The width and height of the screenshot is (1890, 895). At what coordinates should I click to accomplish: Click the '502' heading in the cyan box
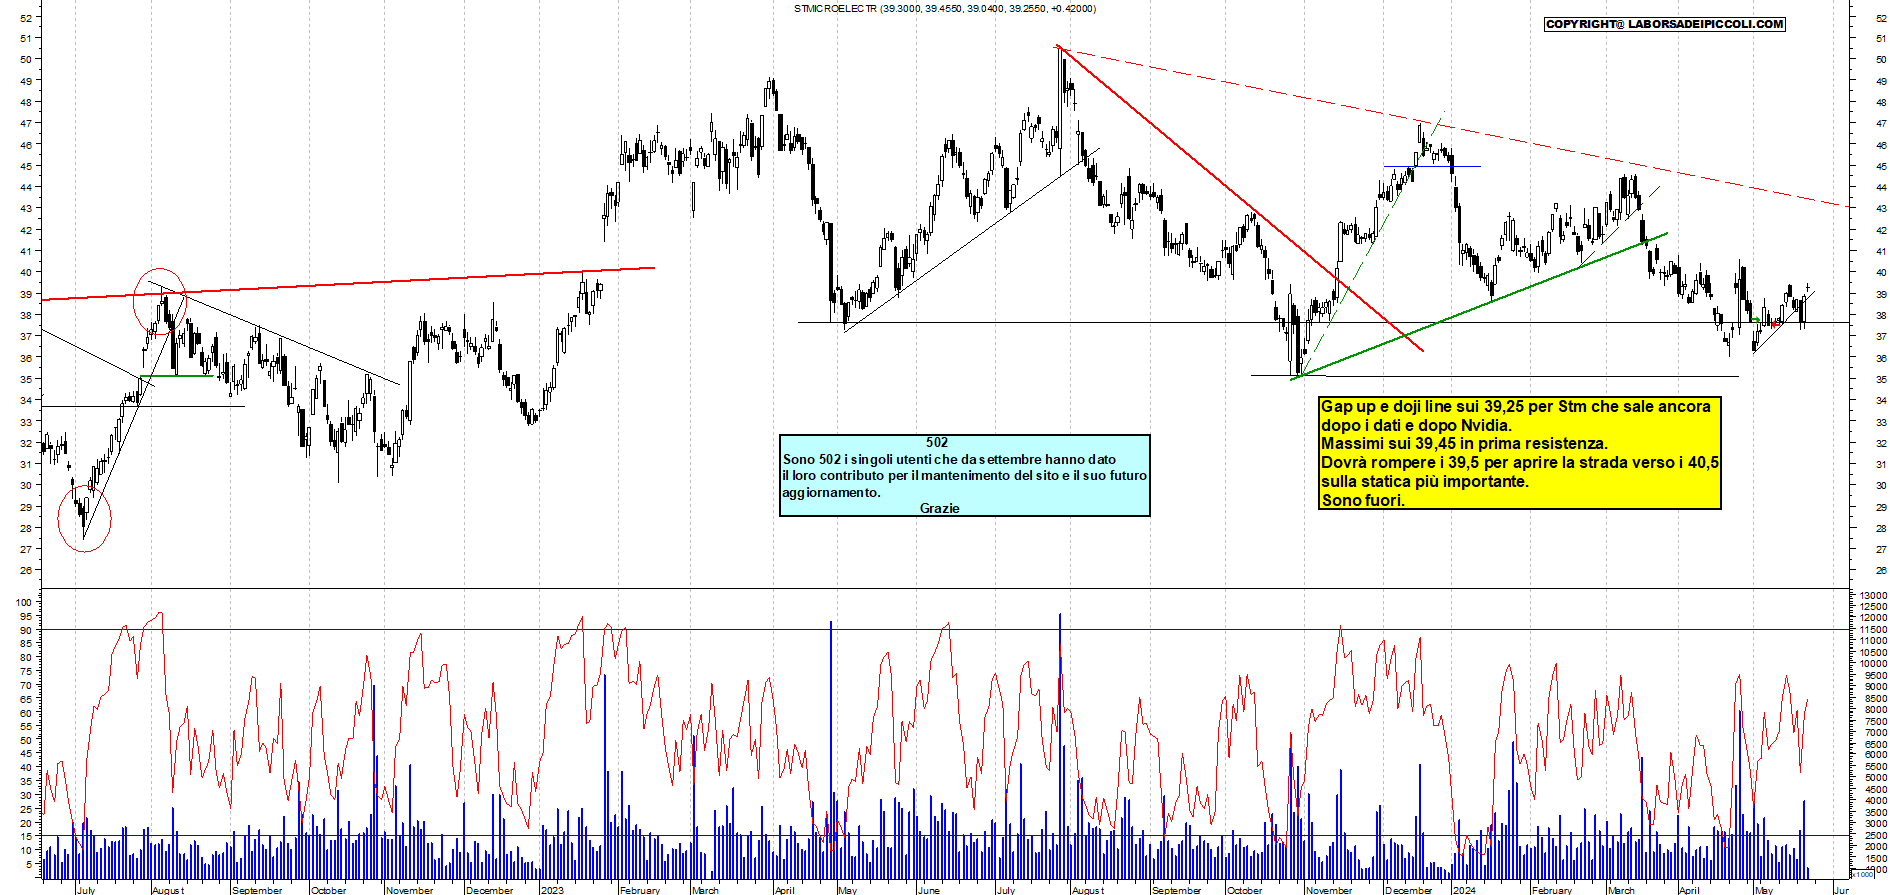[937, 442]
